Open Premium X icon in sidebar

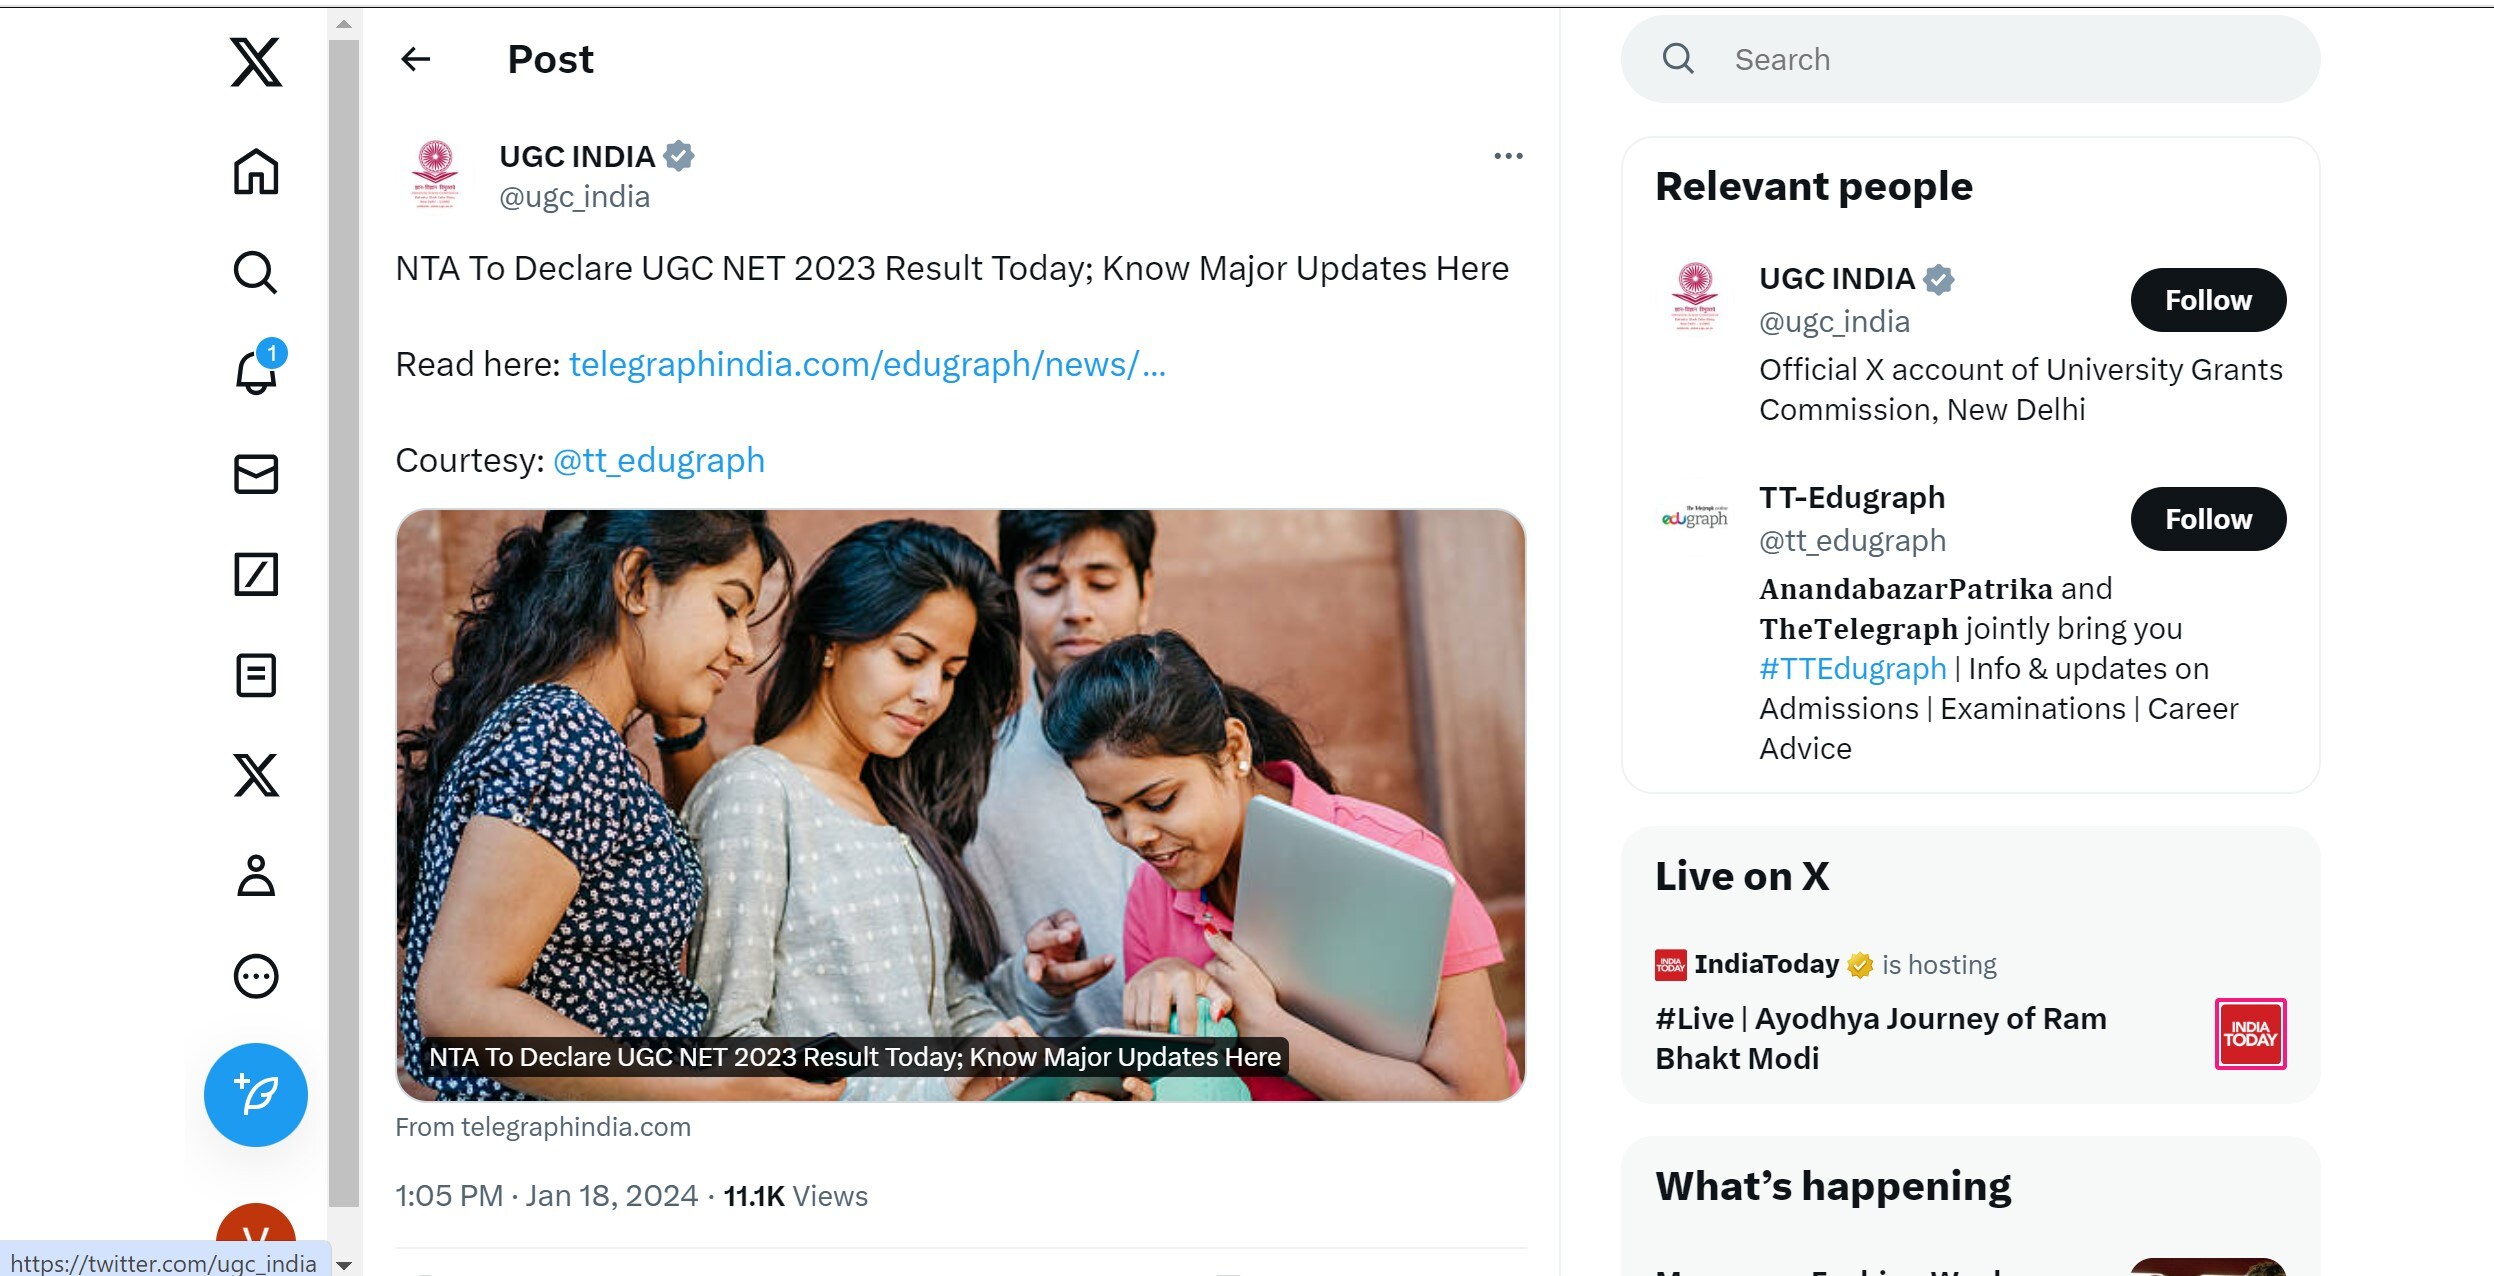tap(256, 775)
